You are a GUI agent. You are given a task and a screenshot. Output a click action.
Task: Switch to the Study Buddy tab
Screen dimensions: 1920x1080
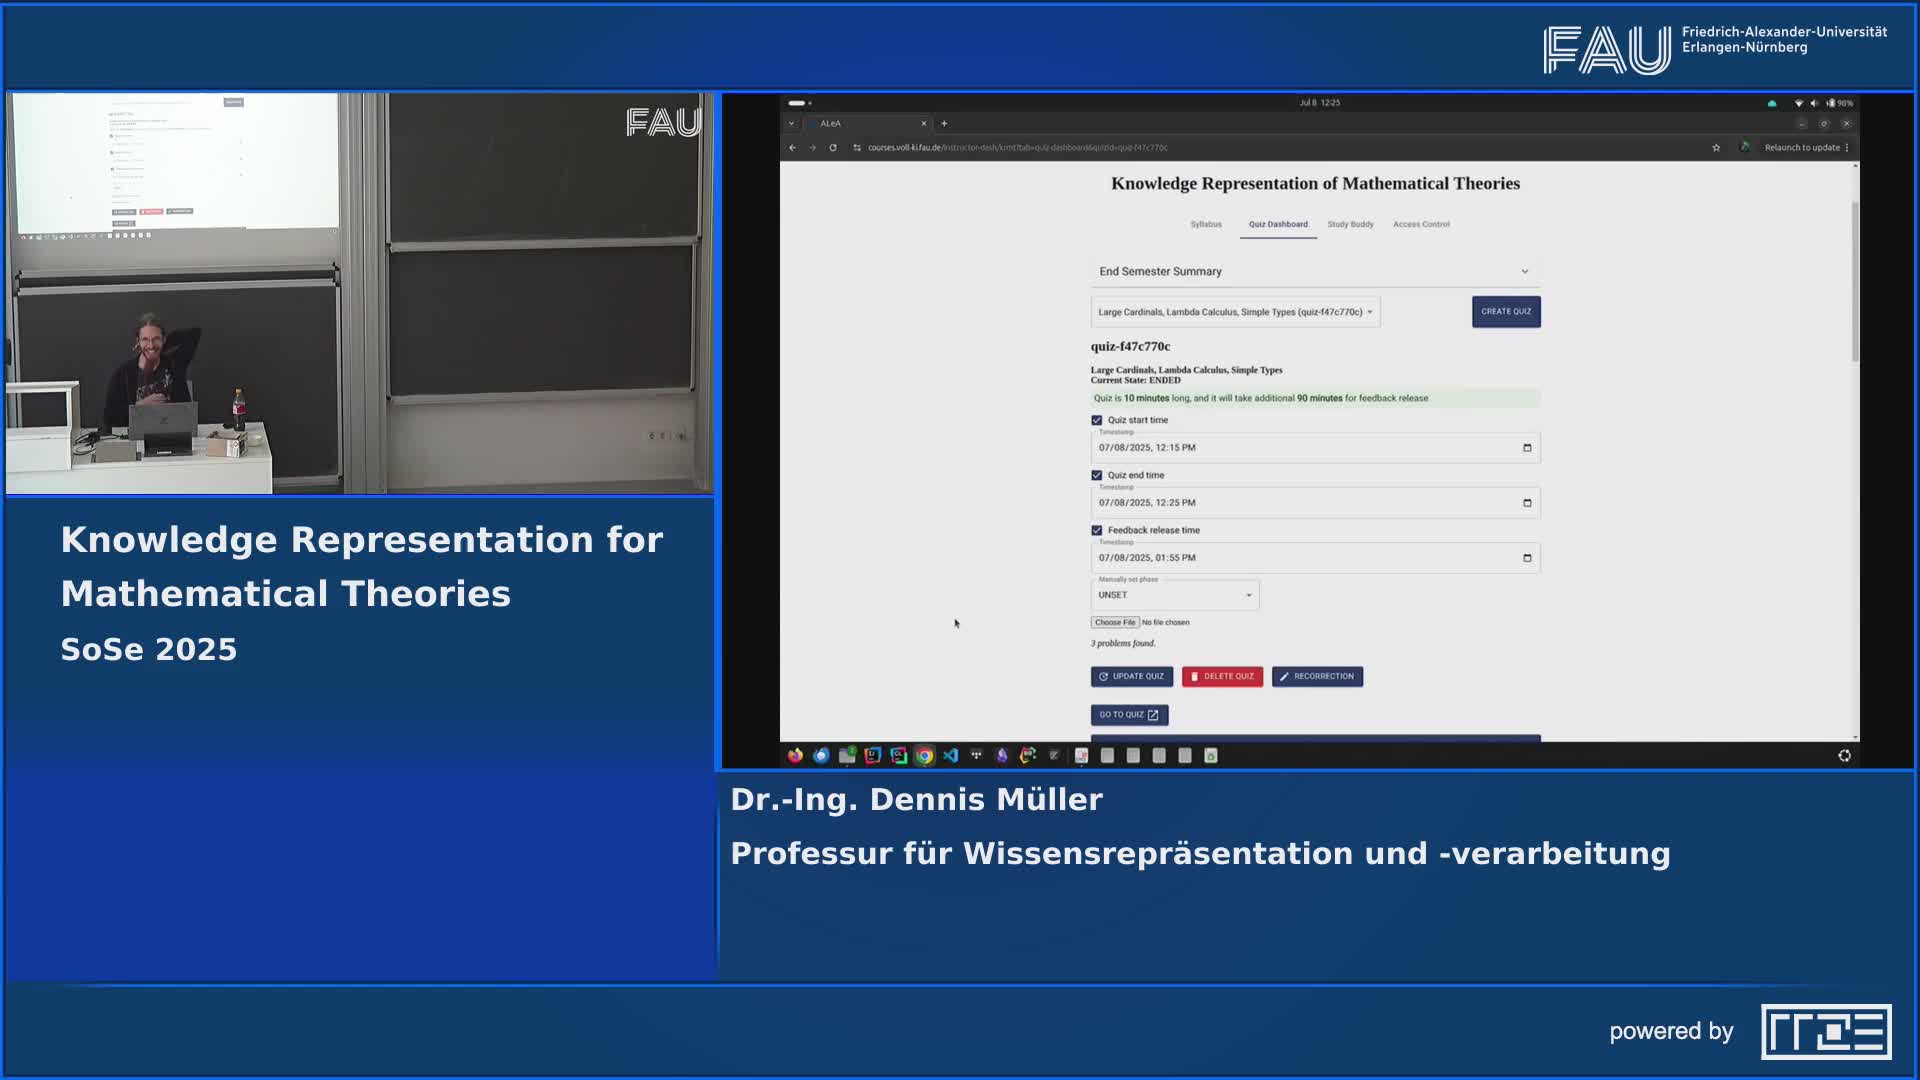[x=1350, y=225]
